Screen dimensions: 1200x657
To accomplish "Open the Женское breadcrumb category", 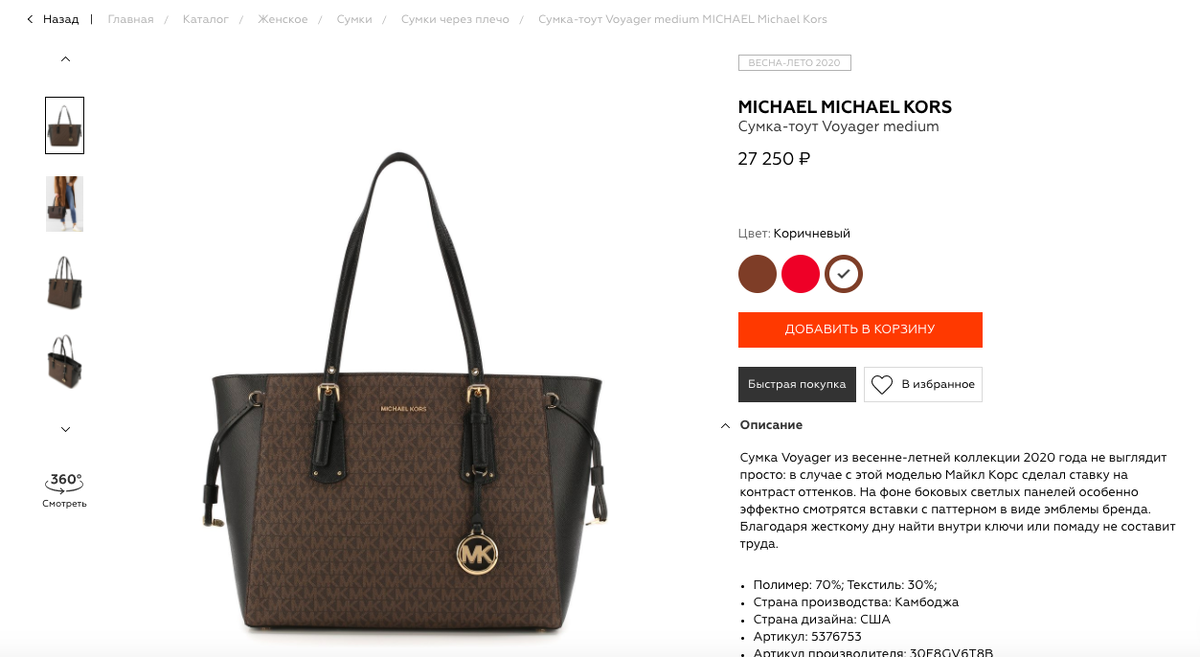I will [283, 19].
